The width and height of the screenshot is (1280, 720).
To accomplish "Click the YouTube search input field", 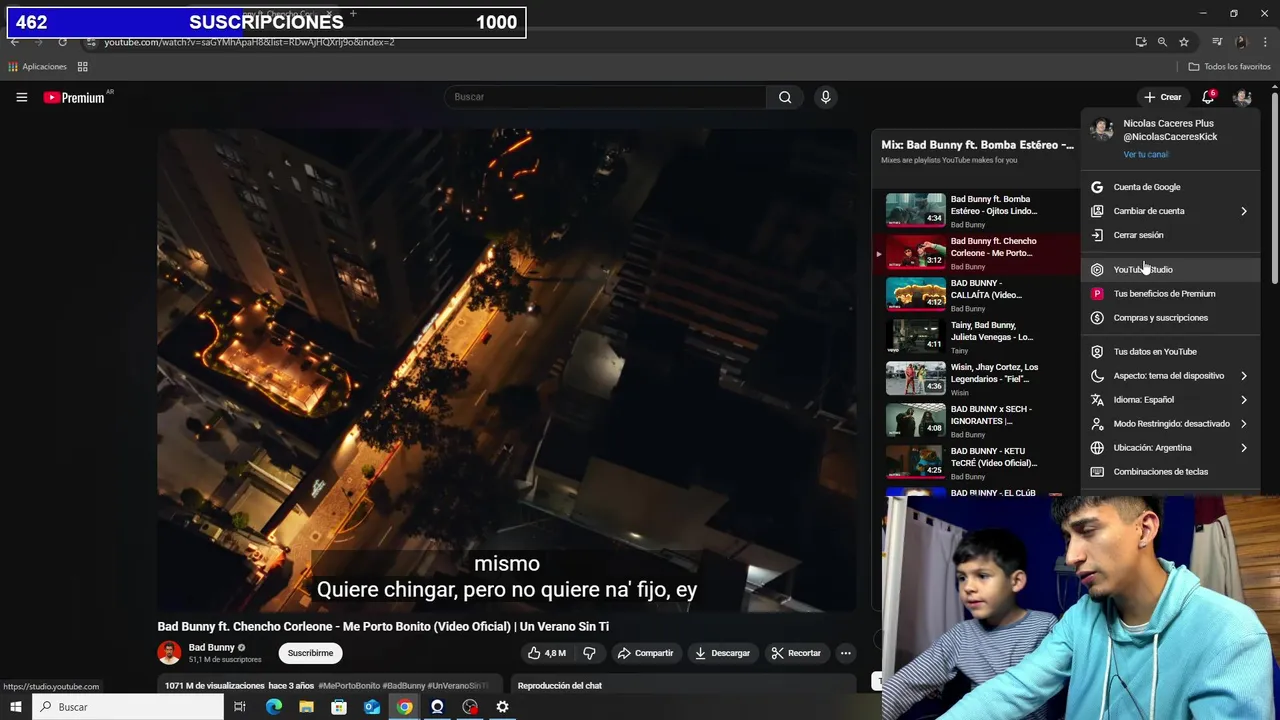I will click(x=605, y=97).
